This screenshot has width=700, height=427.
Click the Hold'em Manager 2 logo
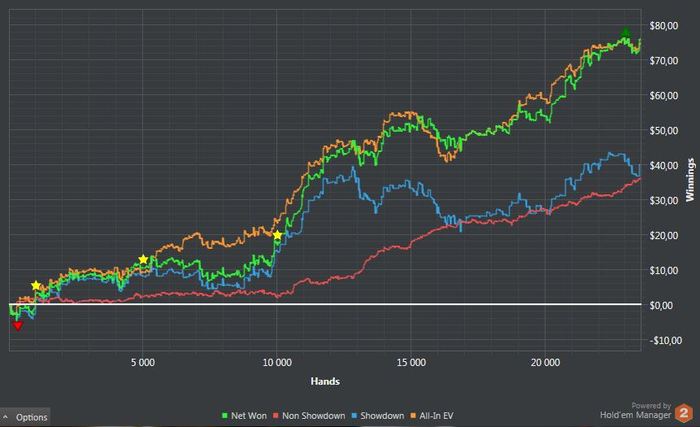click(683, 413)
